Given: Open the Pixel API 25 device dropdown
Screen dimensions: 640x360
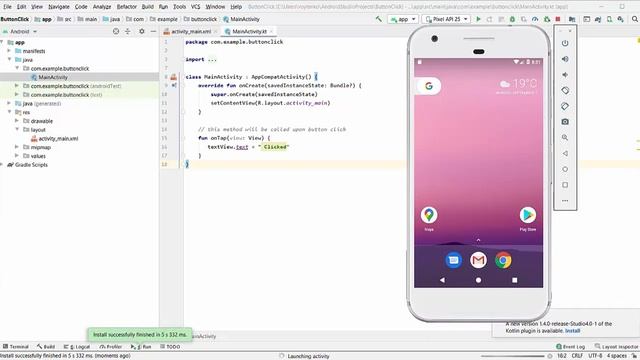Looking at the screenshot, I should 446,19.
